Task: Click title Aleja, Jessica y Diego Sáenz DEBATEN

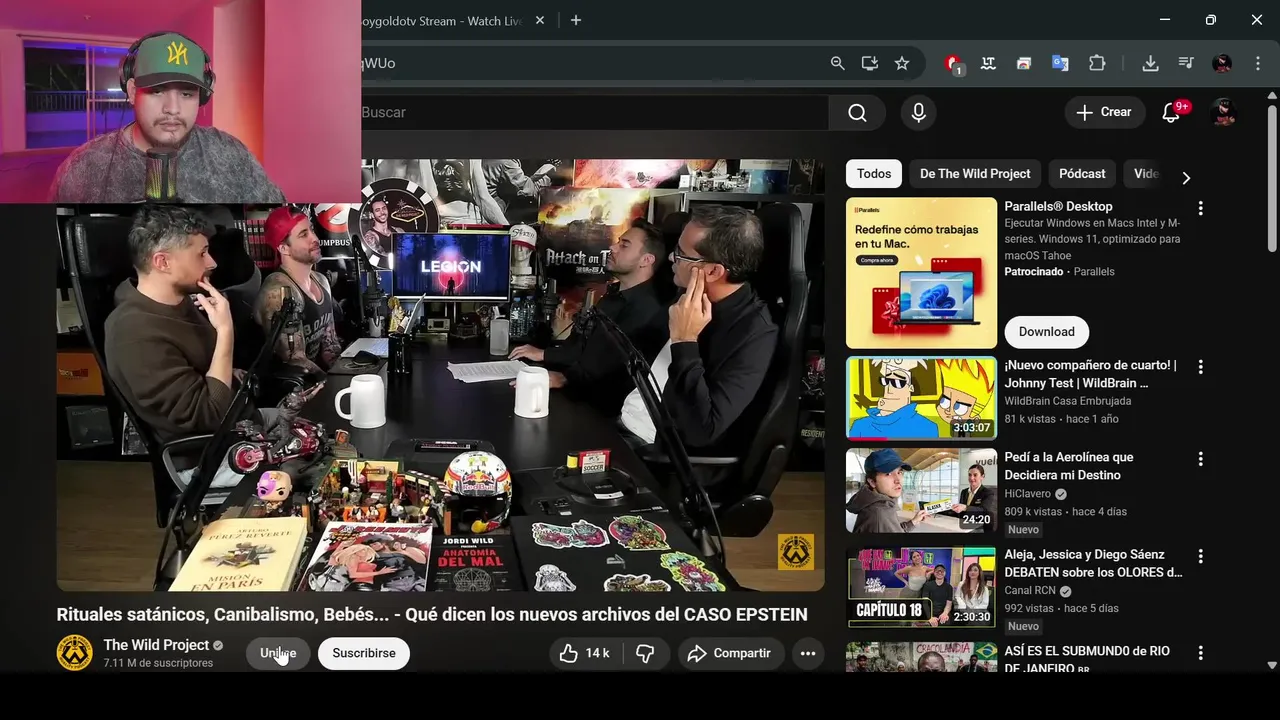Action: click(x=1093, y=563)
